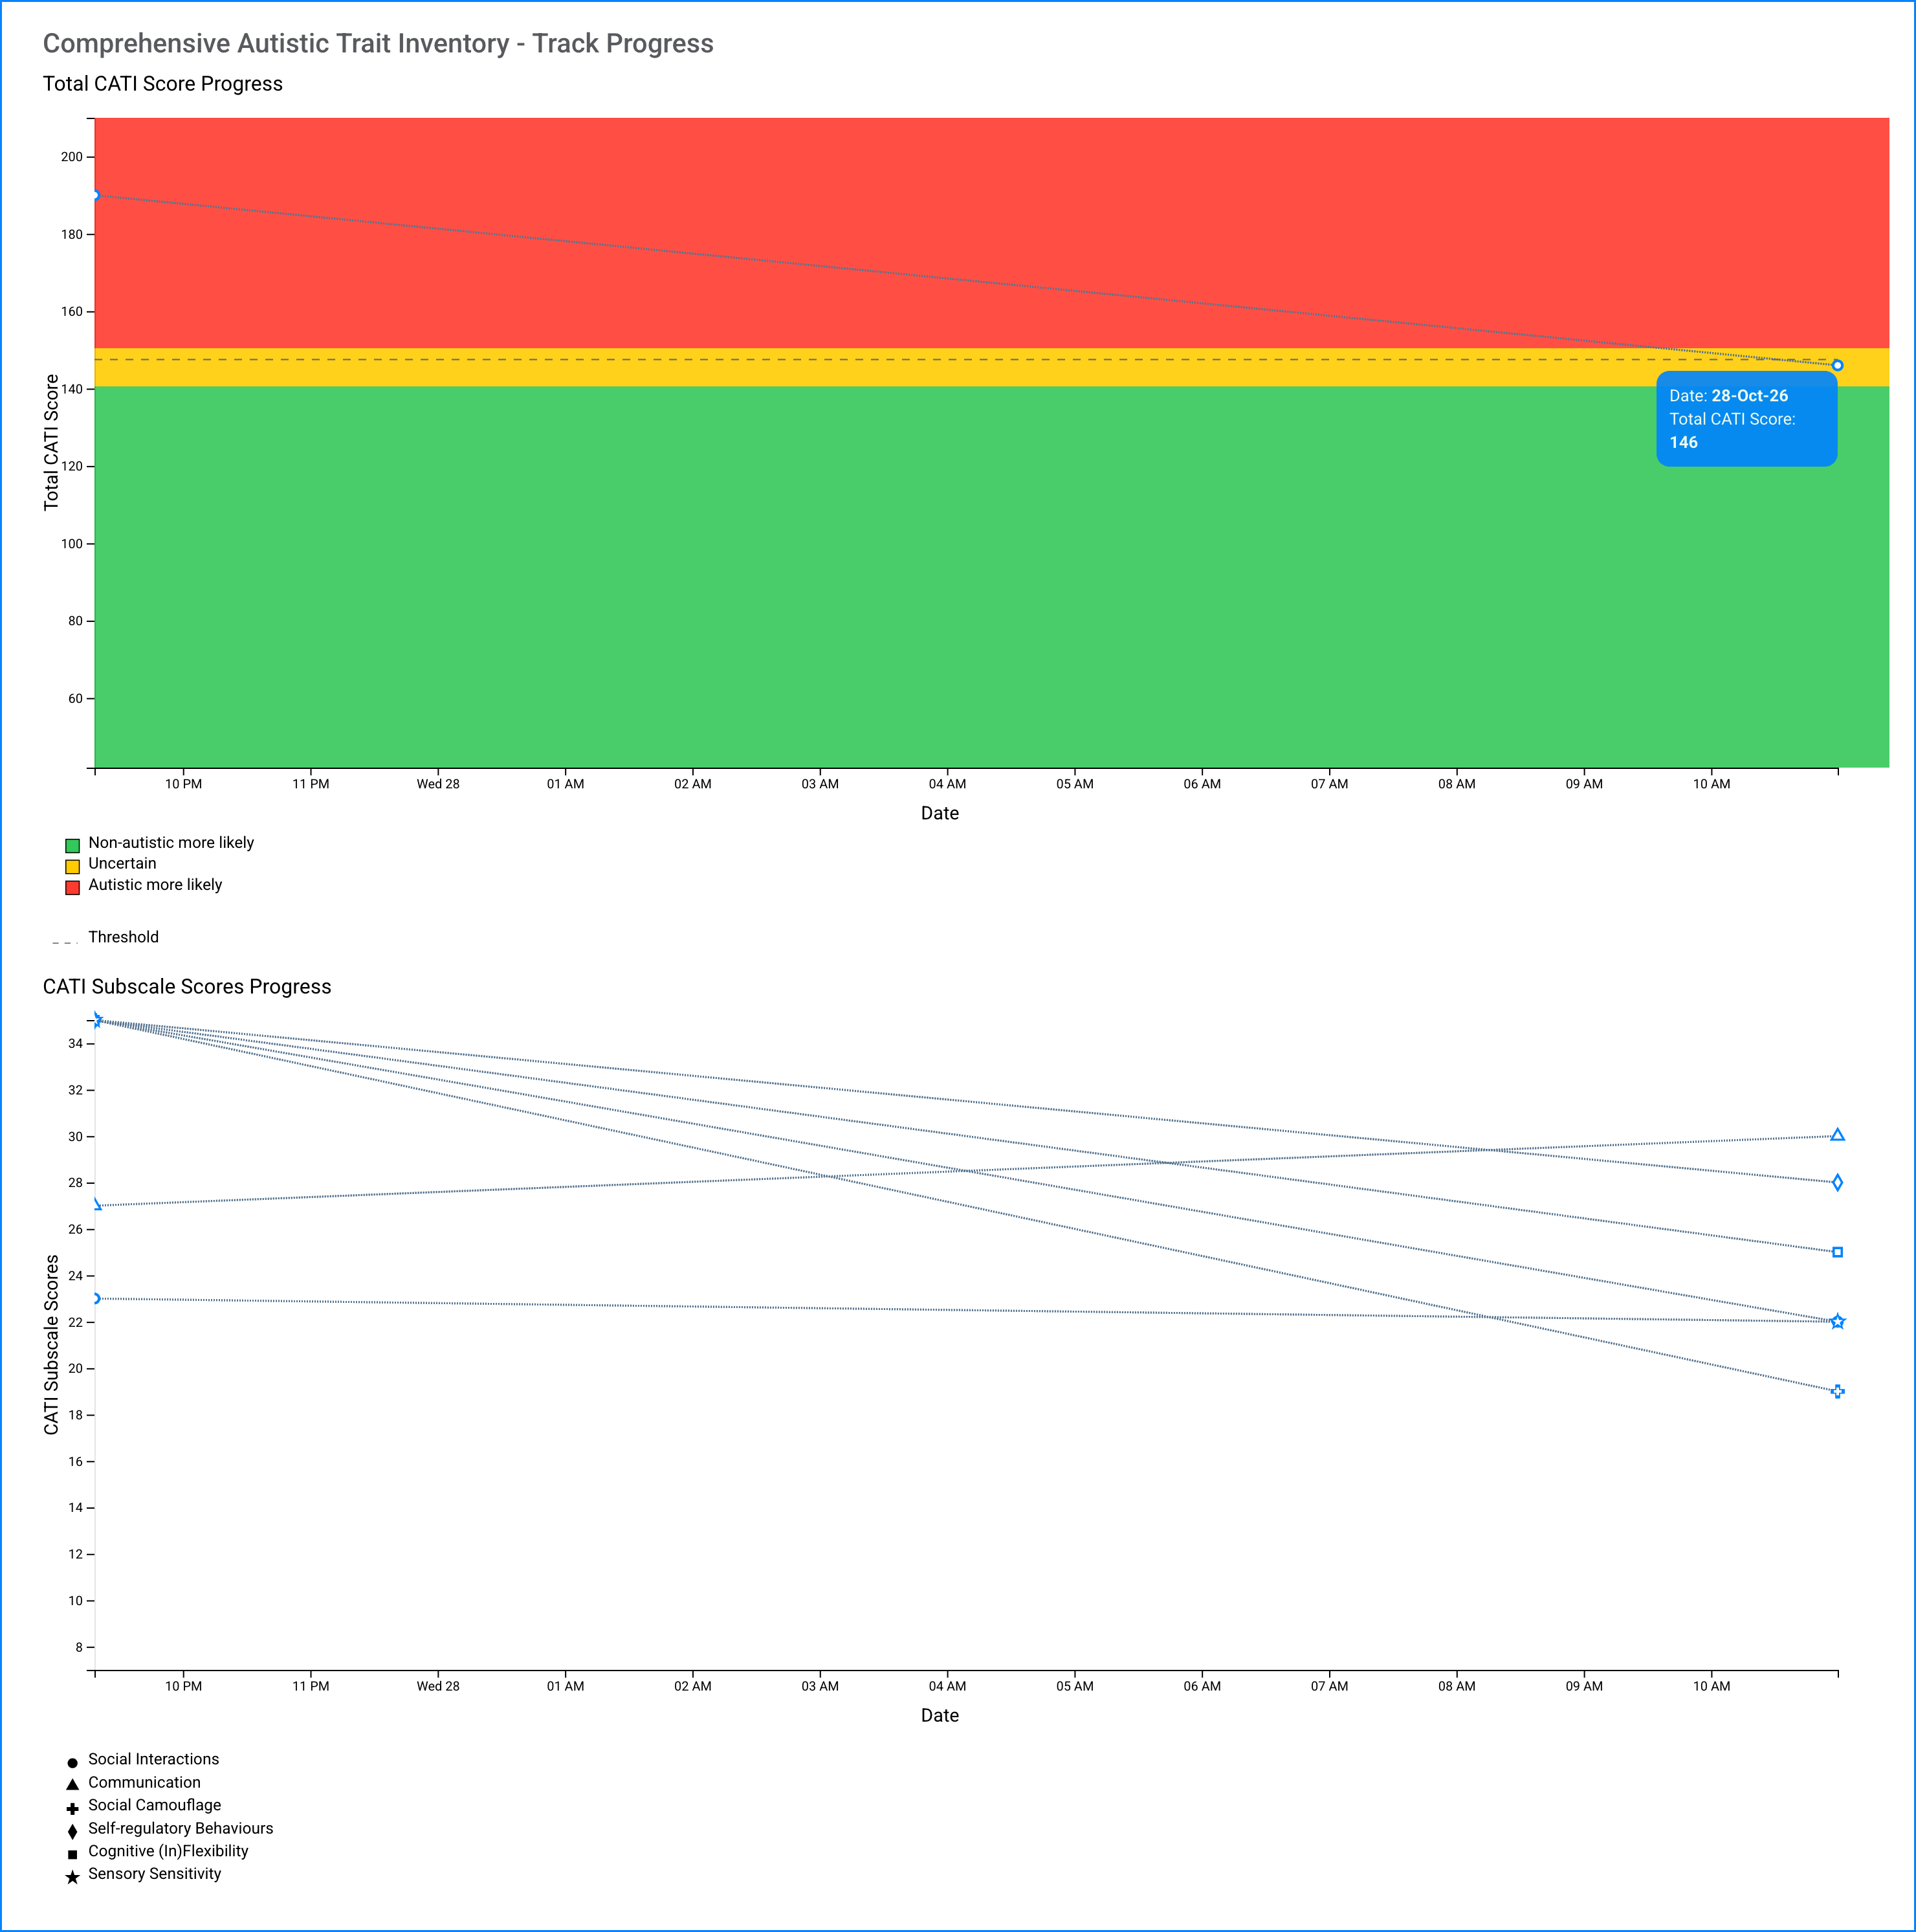This screenshot has width=1916, height=1932.
Task: Select the Social Camouflage cross marker at 19
Action: coord(1837,1392)
